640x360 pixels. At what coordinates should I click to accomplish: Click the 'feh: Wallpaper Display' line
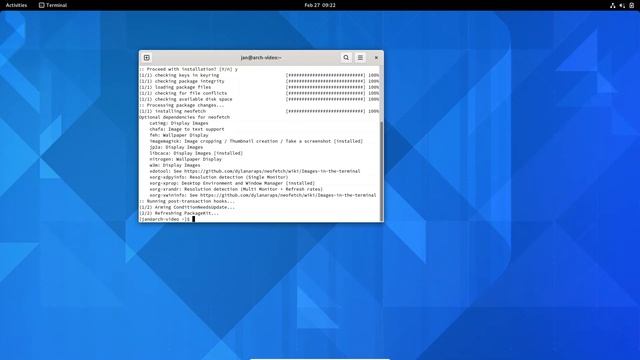coord(179,135)
